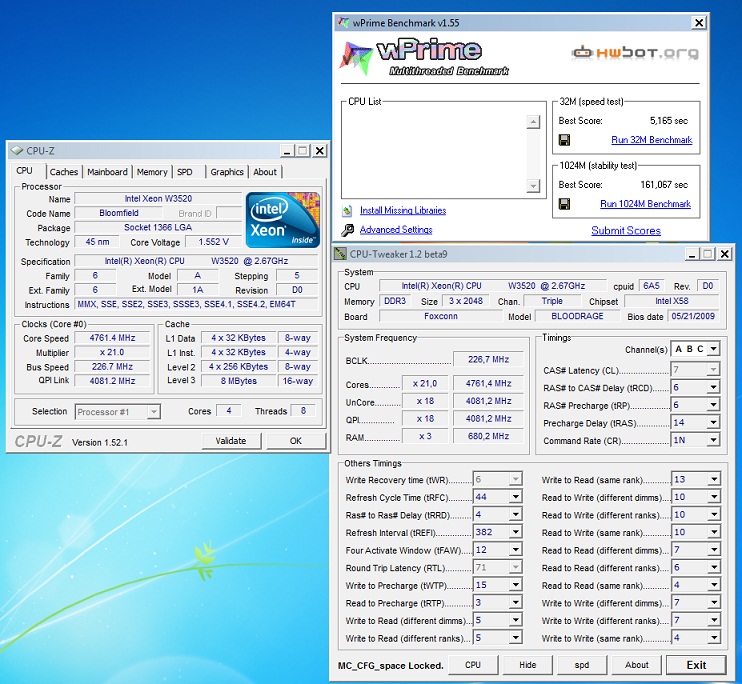Open Write to Read (different ranks) dropdown

tap(515, 638)
